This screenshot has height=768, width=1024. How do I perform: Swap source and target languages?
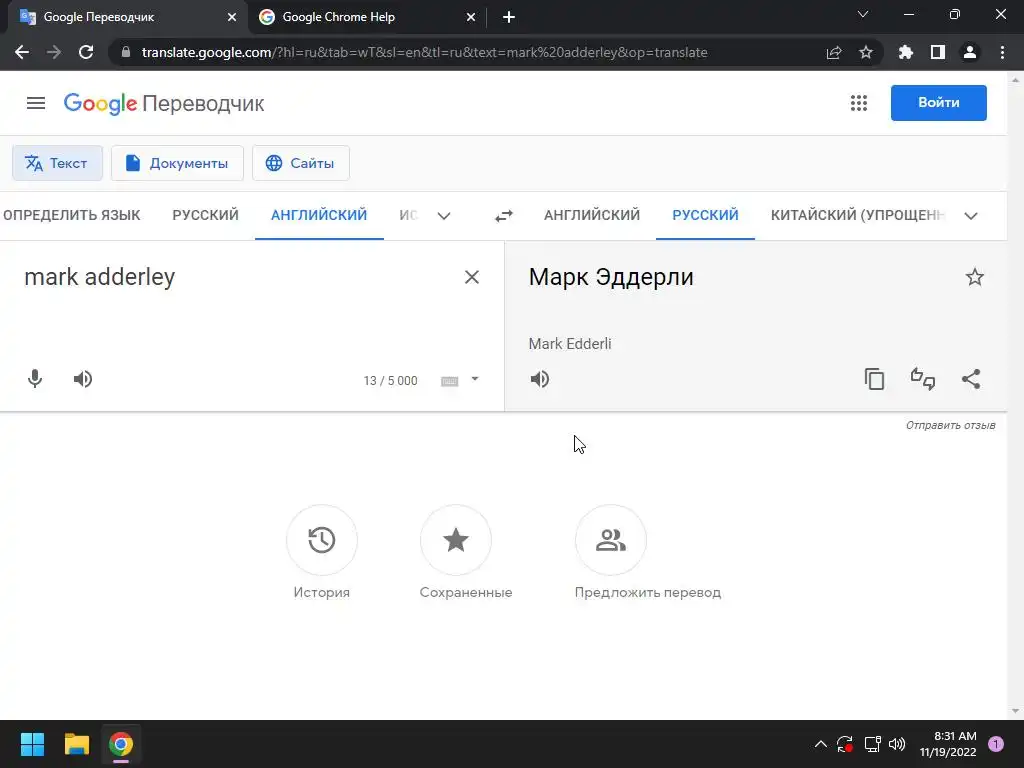click(504, 216)
